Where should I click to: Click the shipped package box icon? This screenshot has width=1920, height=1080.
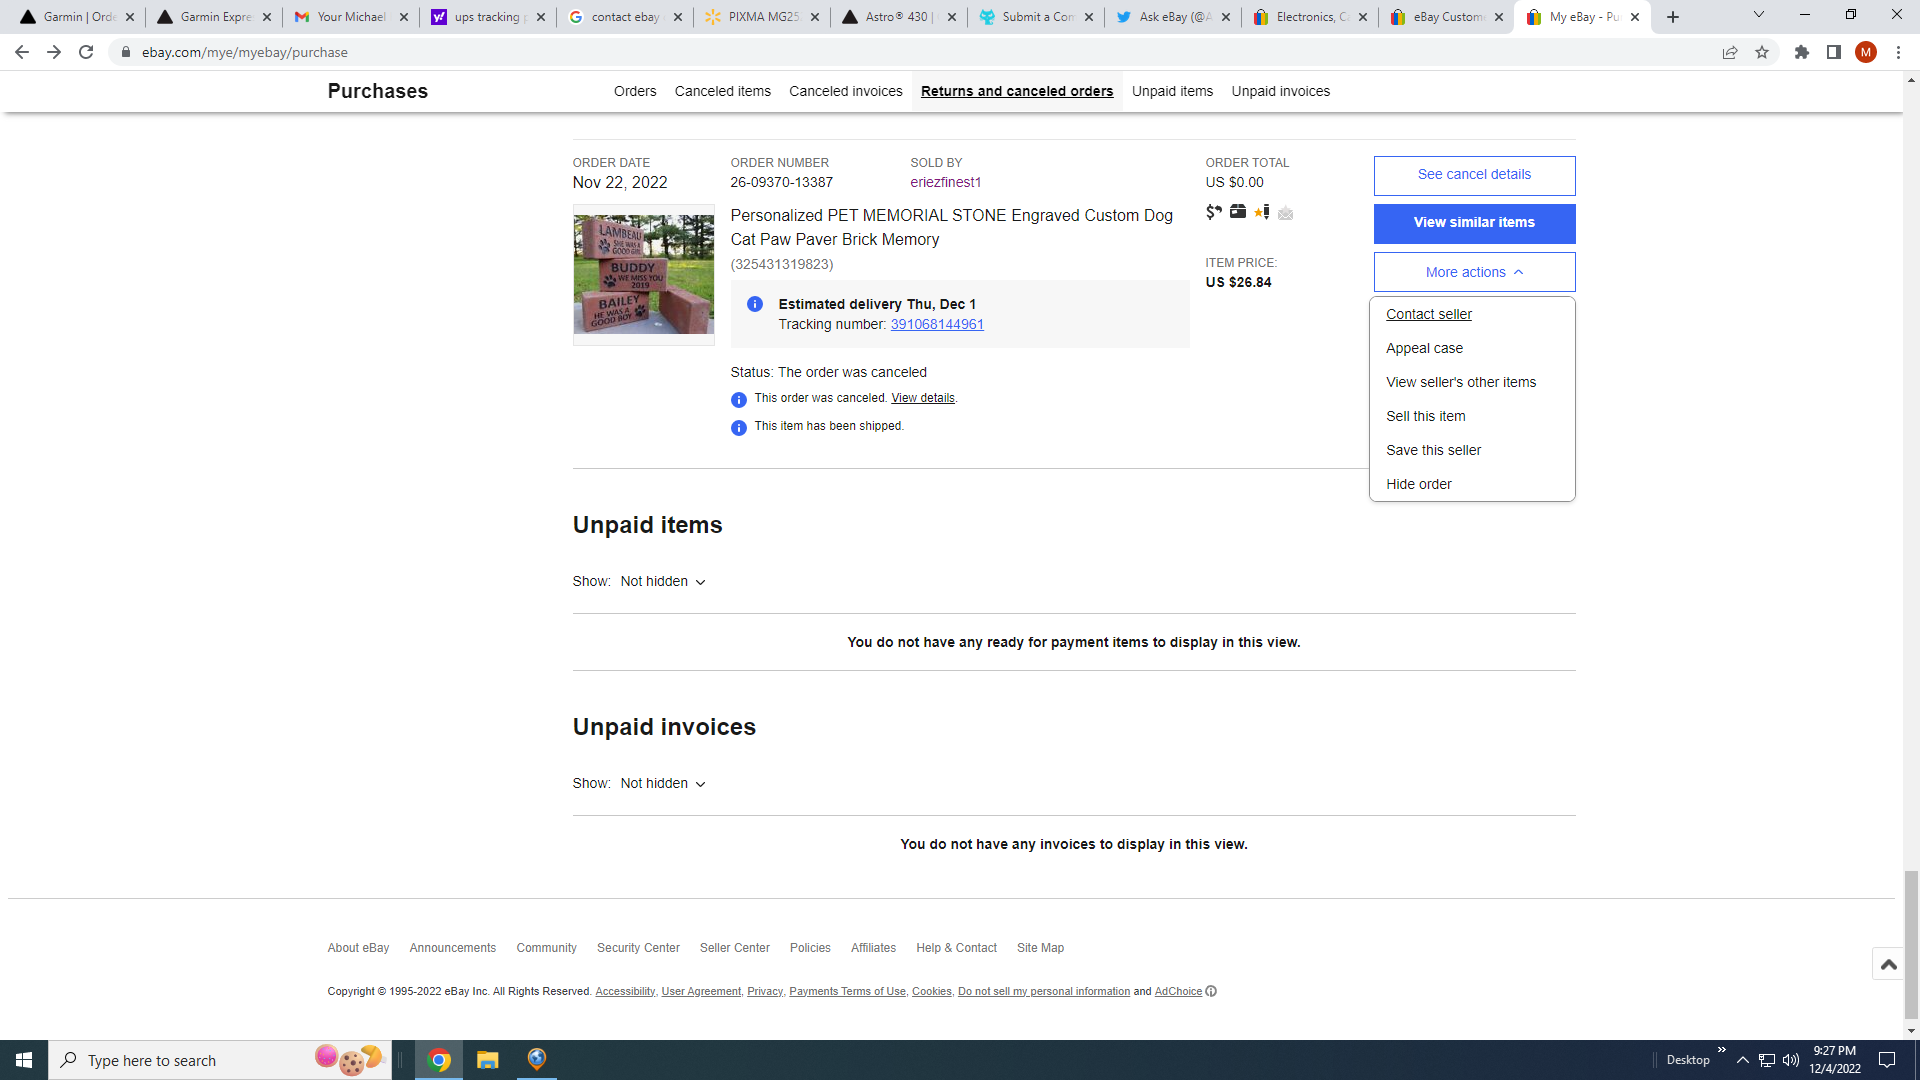(1238, 212)
